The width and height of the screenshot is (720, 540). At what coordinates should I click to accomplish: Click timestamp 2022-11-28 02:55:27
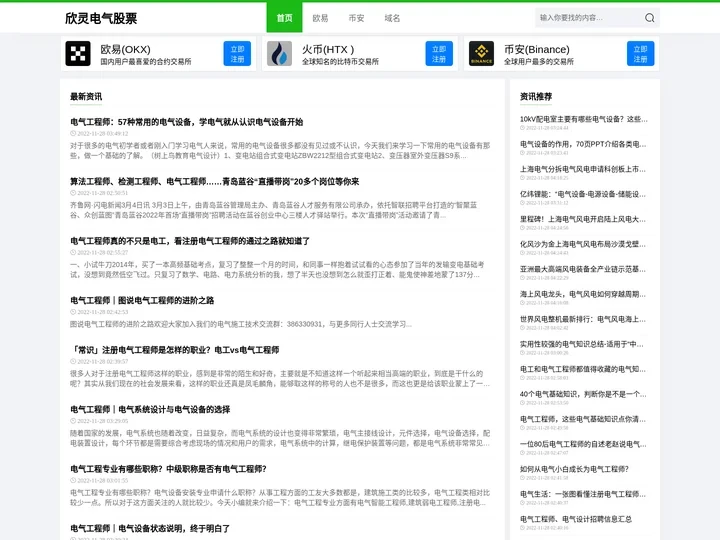click(x=103, y=253)
